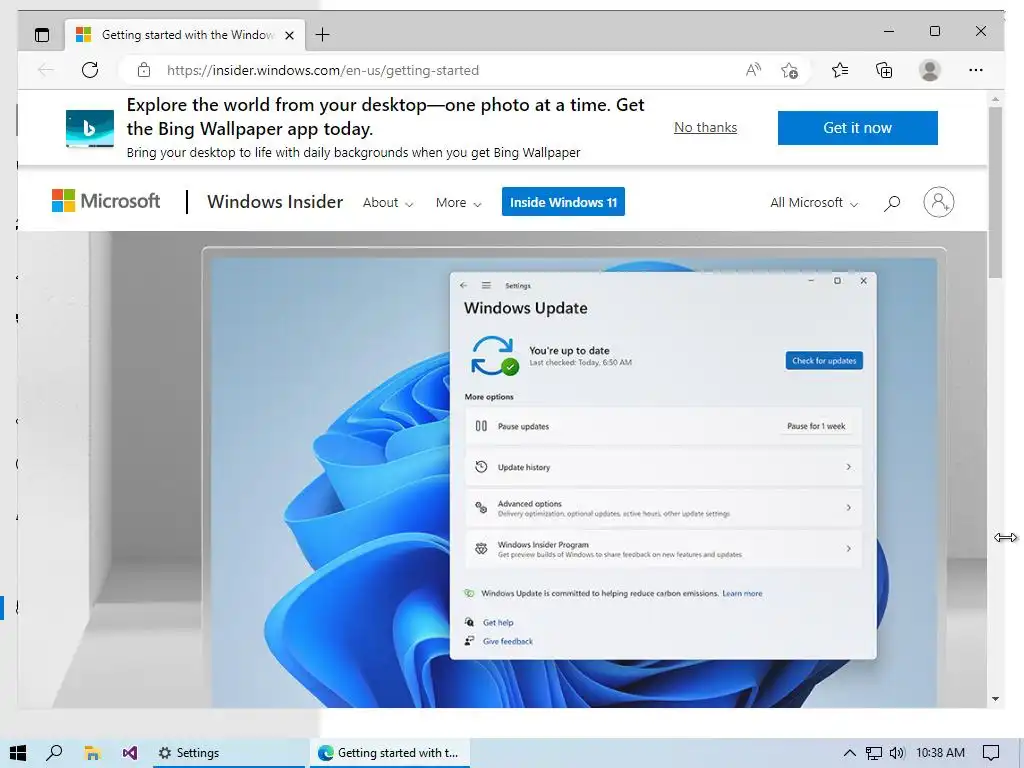Expand the All Microsoft dropdown
This screenshot has width=1024, height=768.
814,202
